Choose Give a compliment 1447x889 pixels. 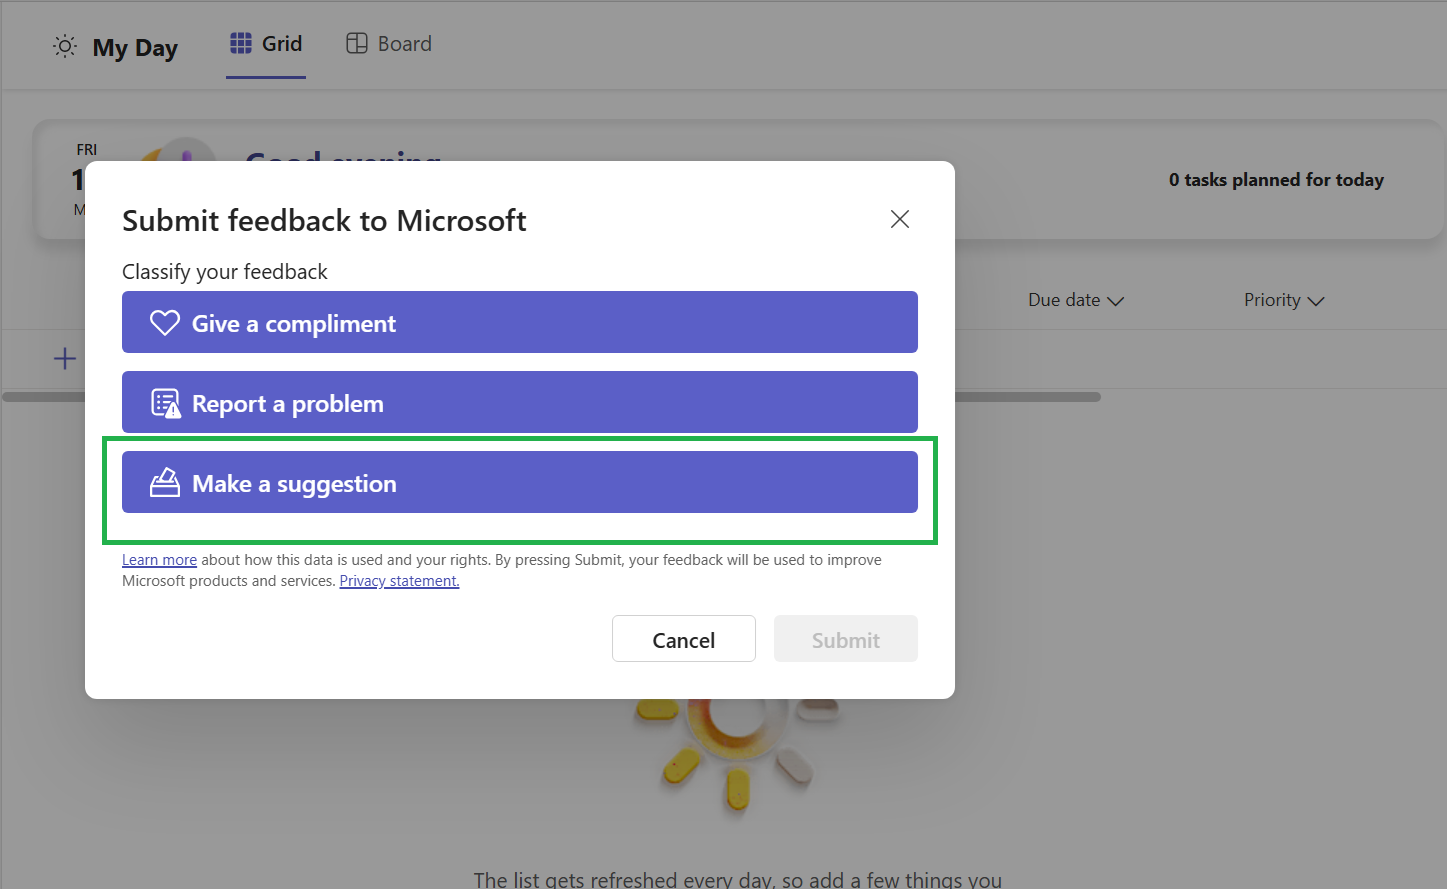[x=520, y=322]
